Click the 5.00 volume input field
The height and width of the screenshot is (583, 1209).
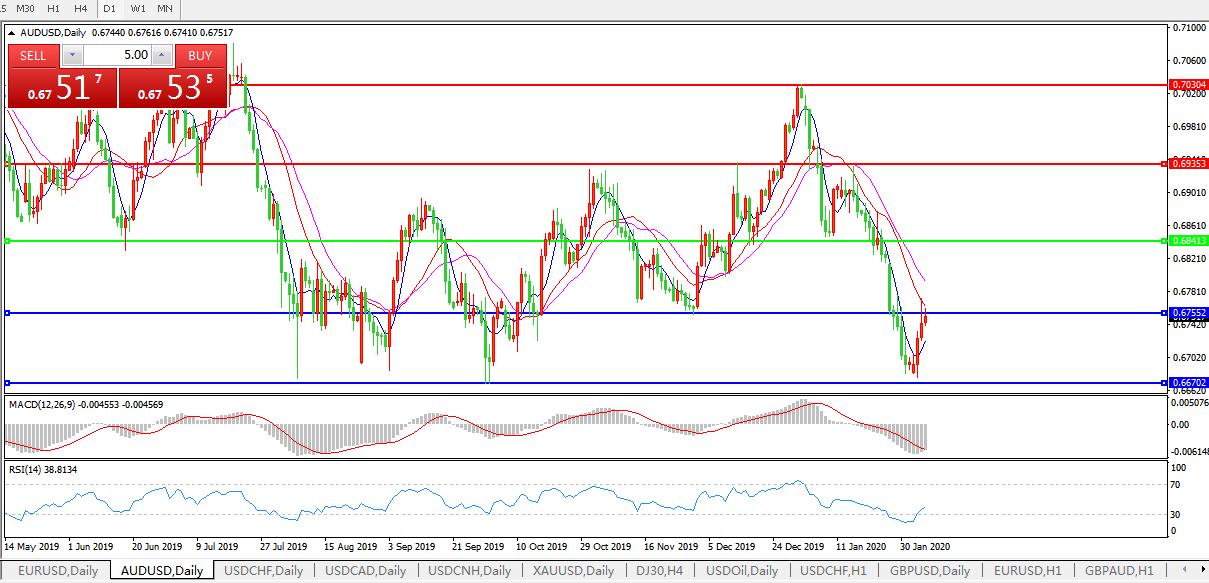click(117, 56)
